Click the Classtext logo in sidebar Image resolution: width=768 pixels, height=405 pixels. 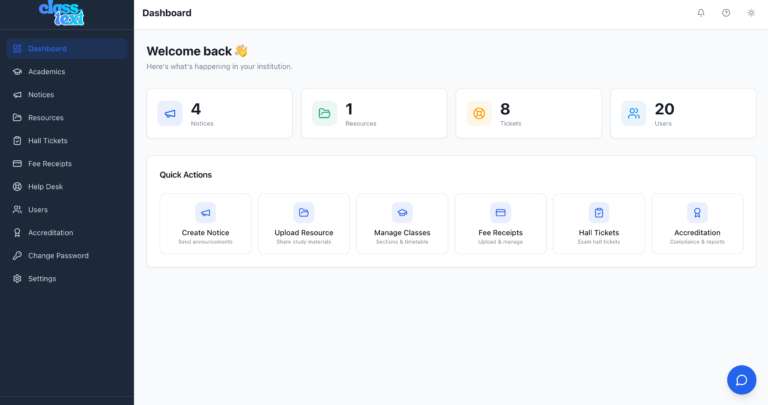click(62, 13)
